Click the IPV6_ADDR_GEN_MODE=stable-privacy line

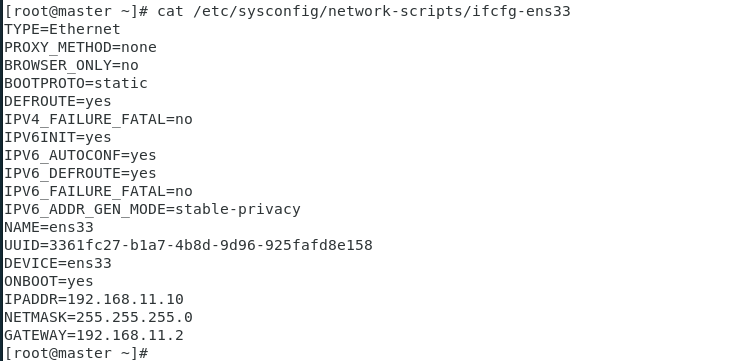(x=152, y=209)
